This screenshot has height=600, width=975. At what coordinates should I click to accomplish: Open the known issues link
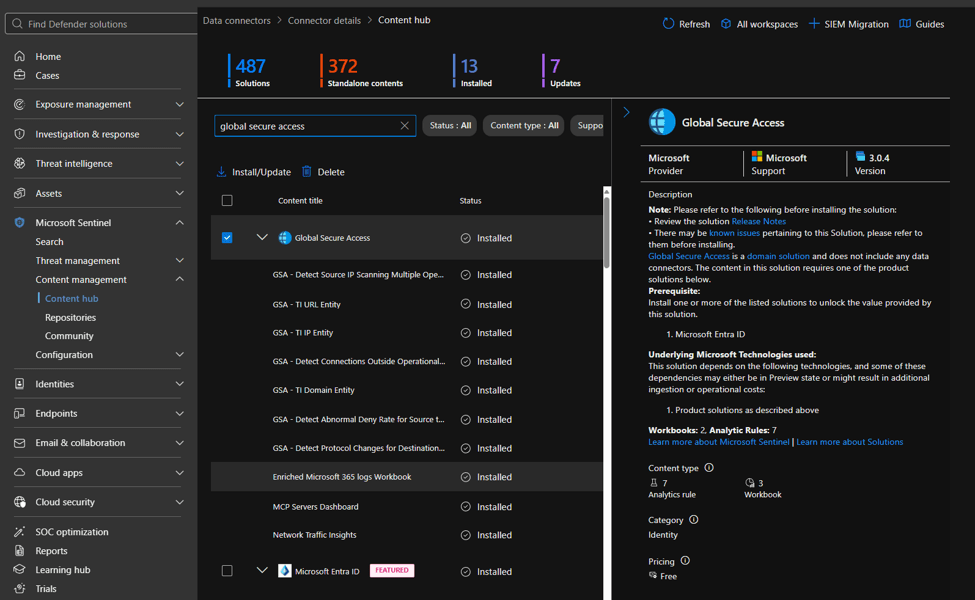[734, 233]
